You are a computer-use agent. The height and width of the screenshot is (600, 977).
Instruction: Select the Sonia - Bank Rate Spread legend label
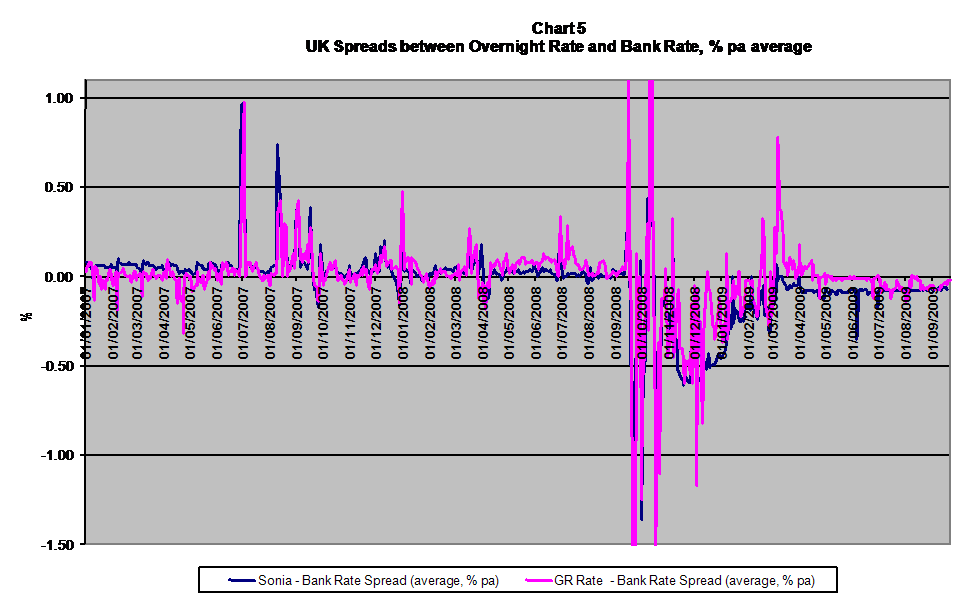coord(378,580)
